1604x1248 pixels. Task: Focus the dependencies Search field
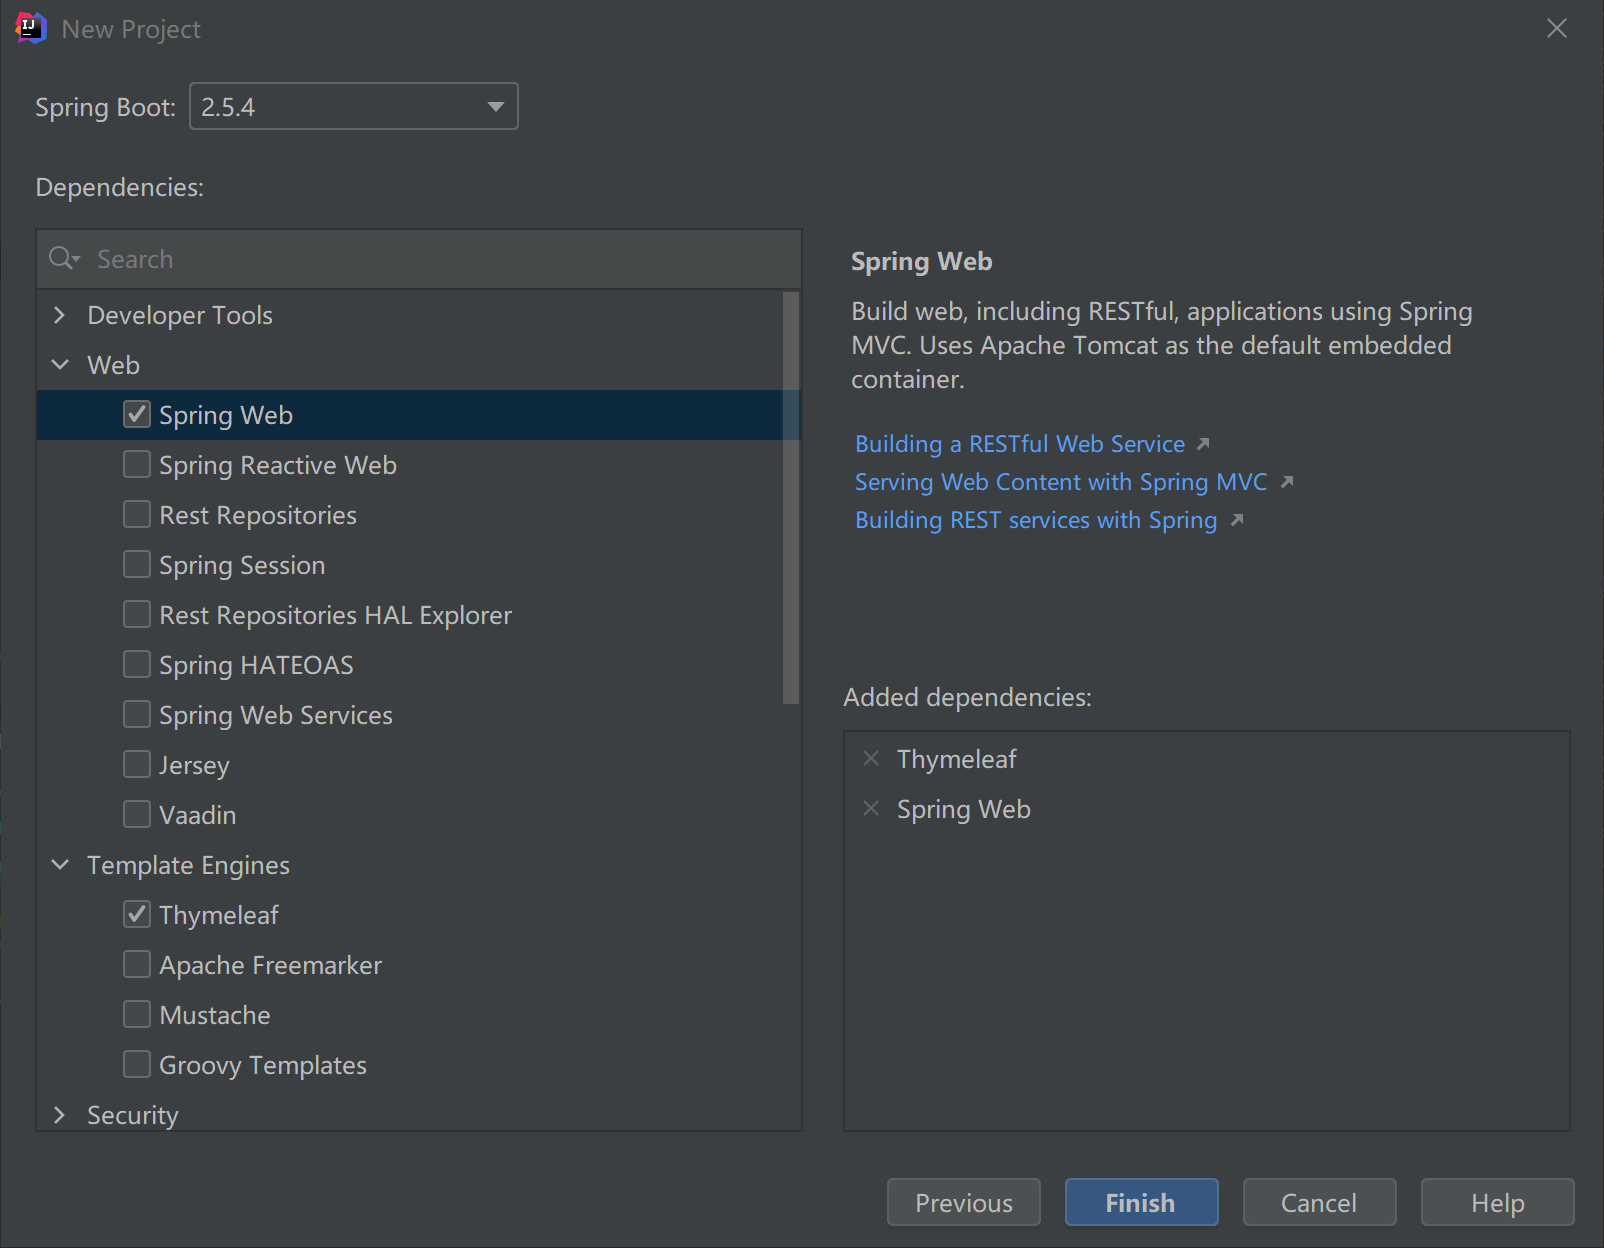pos(419,259)
